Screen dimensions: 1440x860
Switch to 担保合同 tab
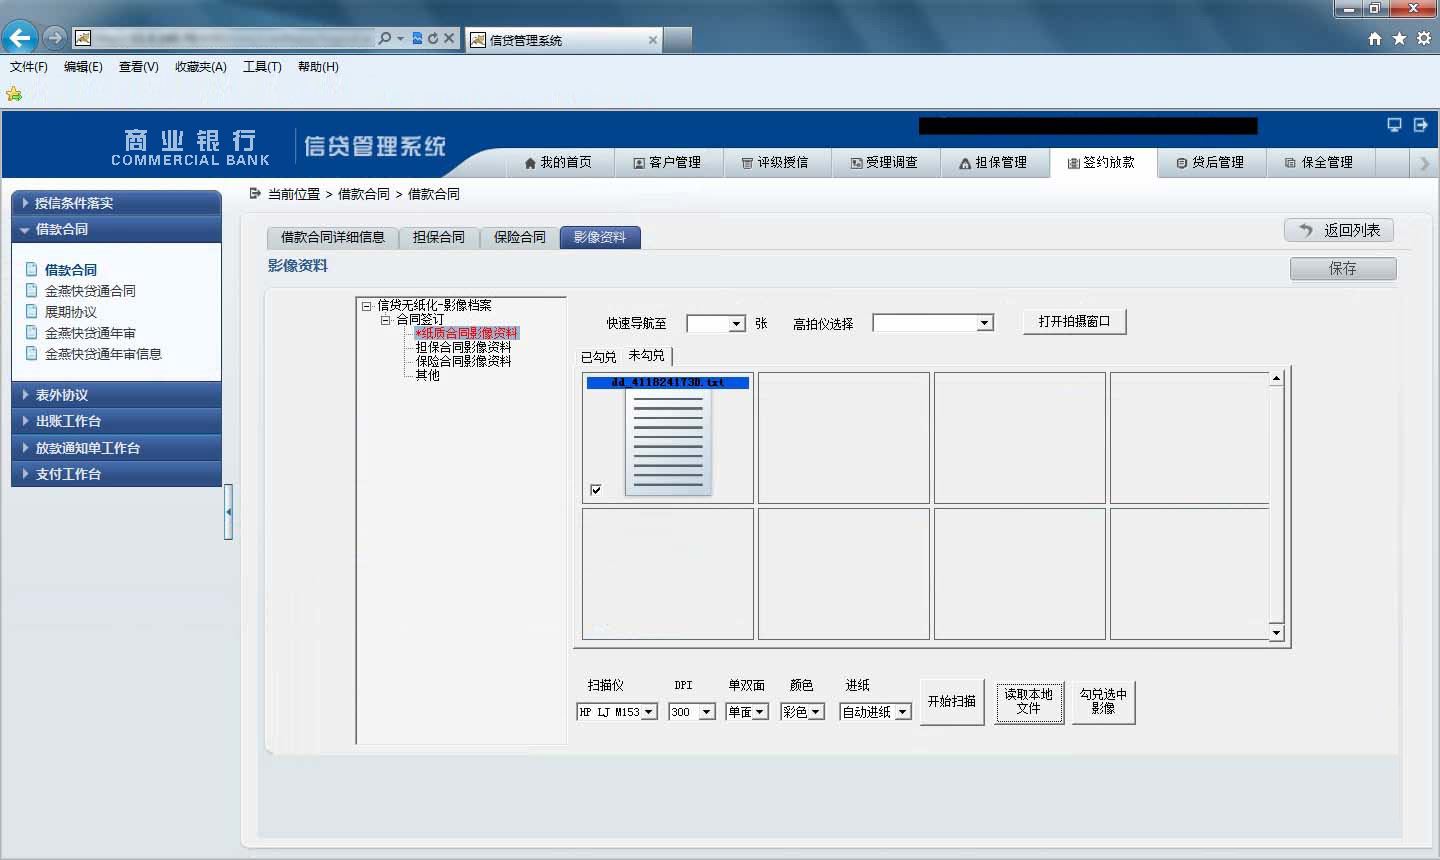click(x=439, y=237)
